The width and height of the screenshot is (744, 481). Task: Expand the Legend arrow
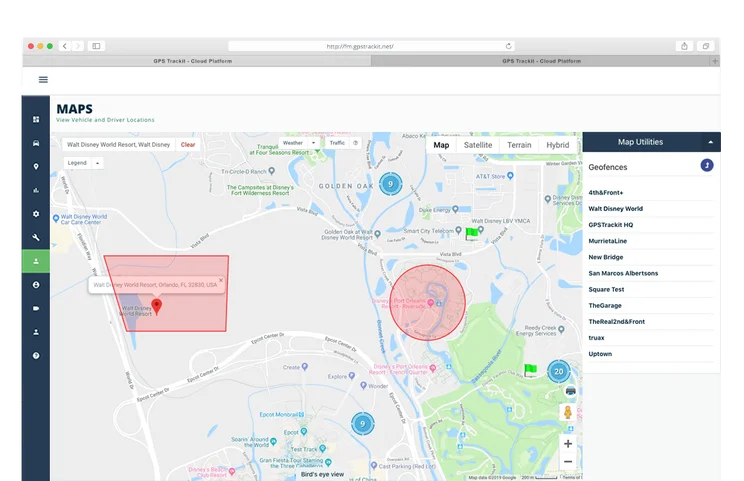(97, 163)
